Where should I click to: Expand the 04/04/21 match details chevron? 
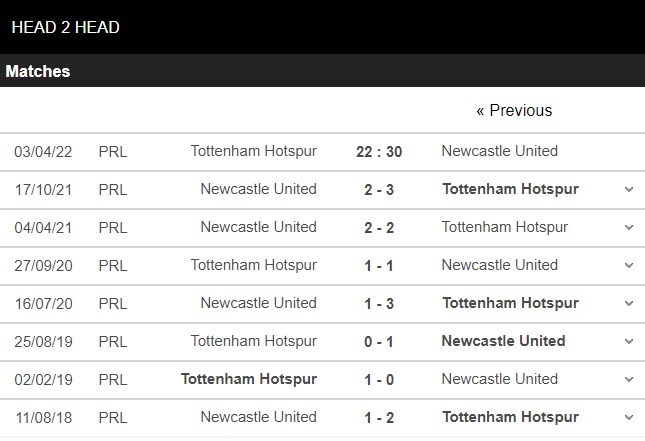click(x=629, y=227)
